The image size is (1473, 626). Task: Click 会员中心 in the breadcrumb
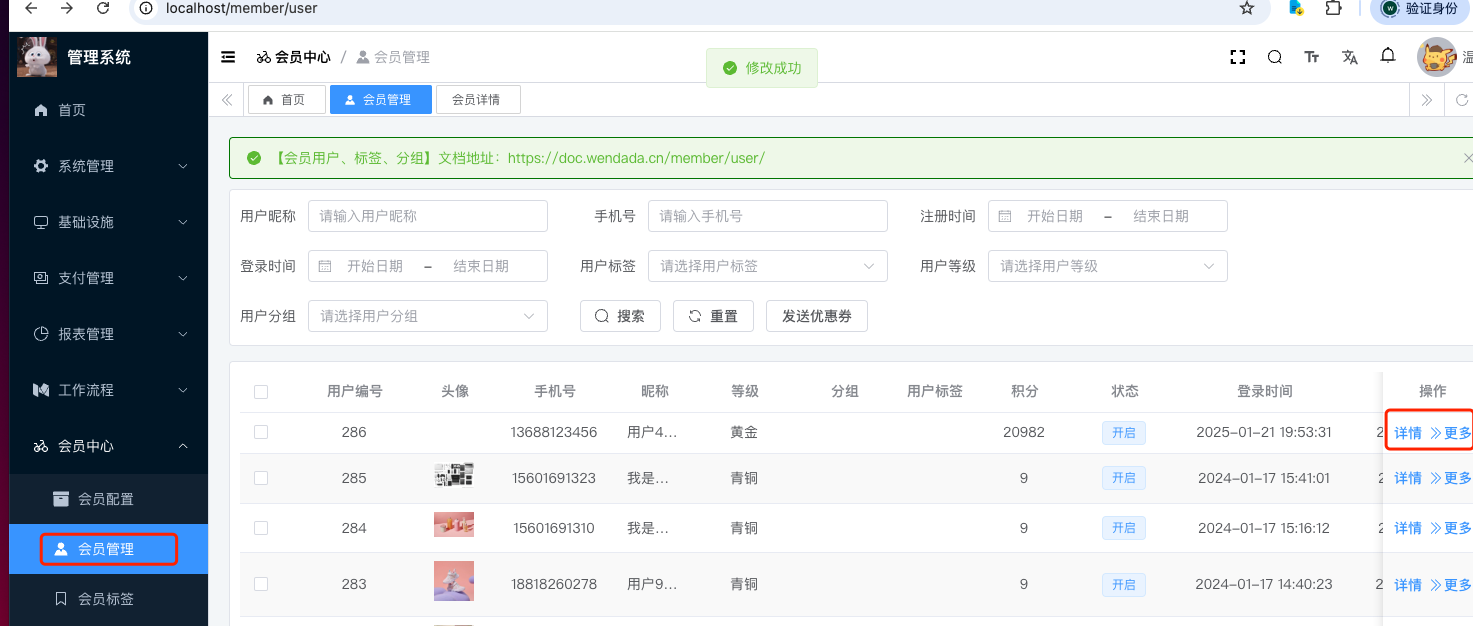tap(293, 57)
